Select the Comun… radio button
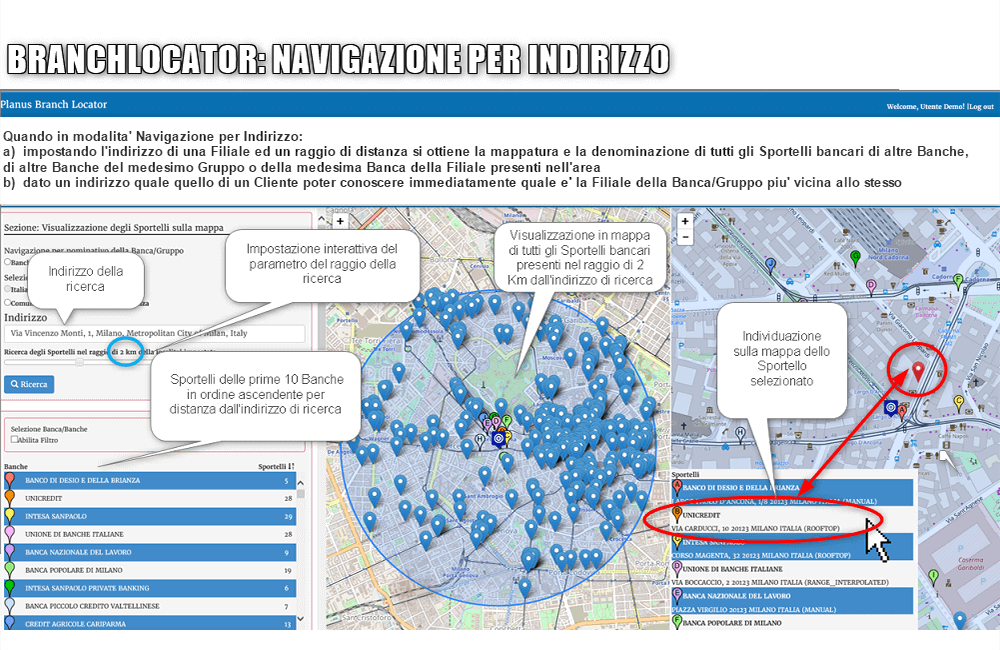 tap(8, 302)
